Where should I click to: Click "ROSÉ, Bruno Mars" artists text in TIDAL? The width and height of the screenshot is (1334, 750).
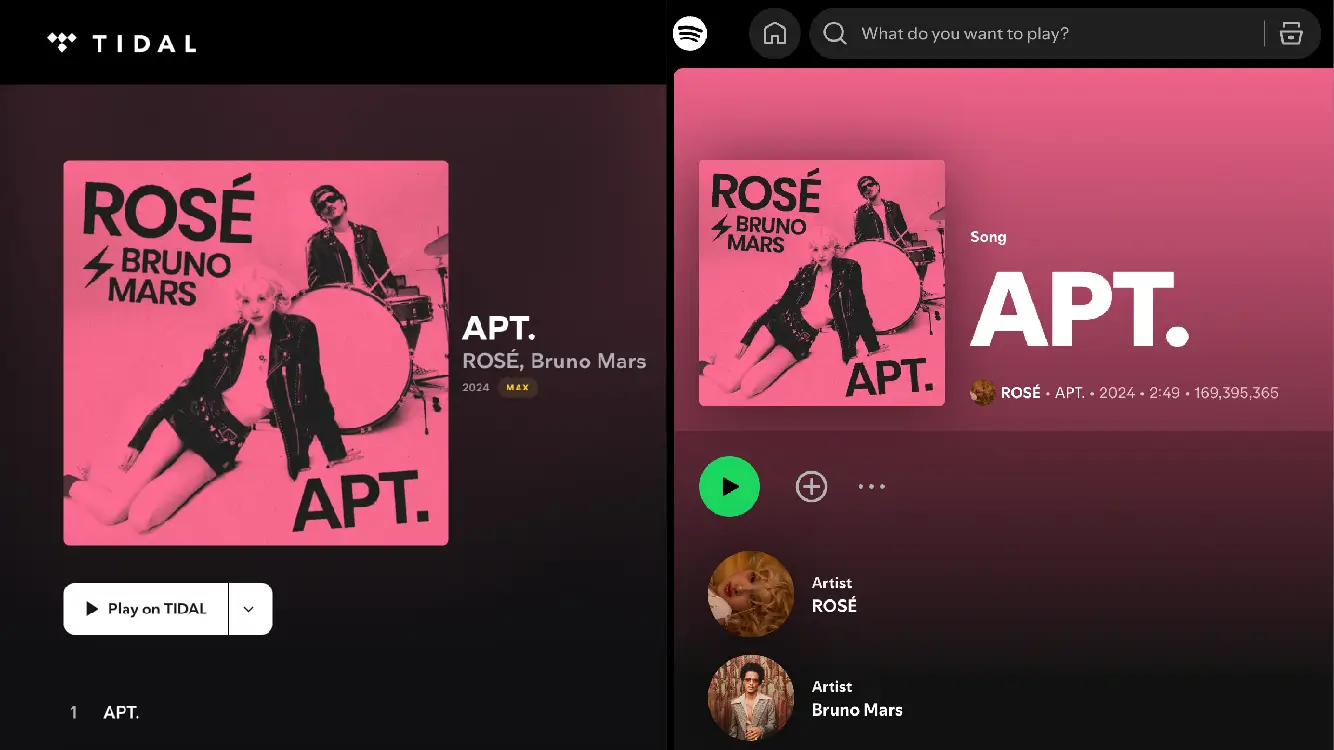pyautogui.click(x=554, y=361)
